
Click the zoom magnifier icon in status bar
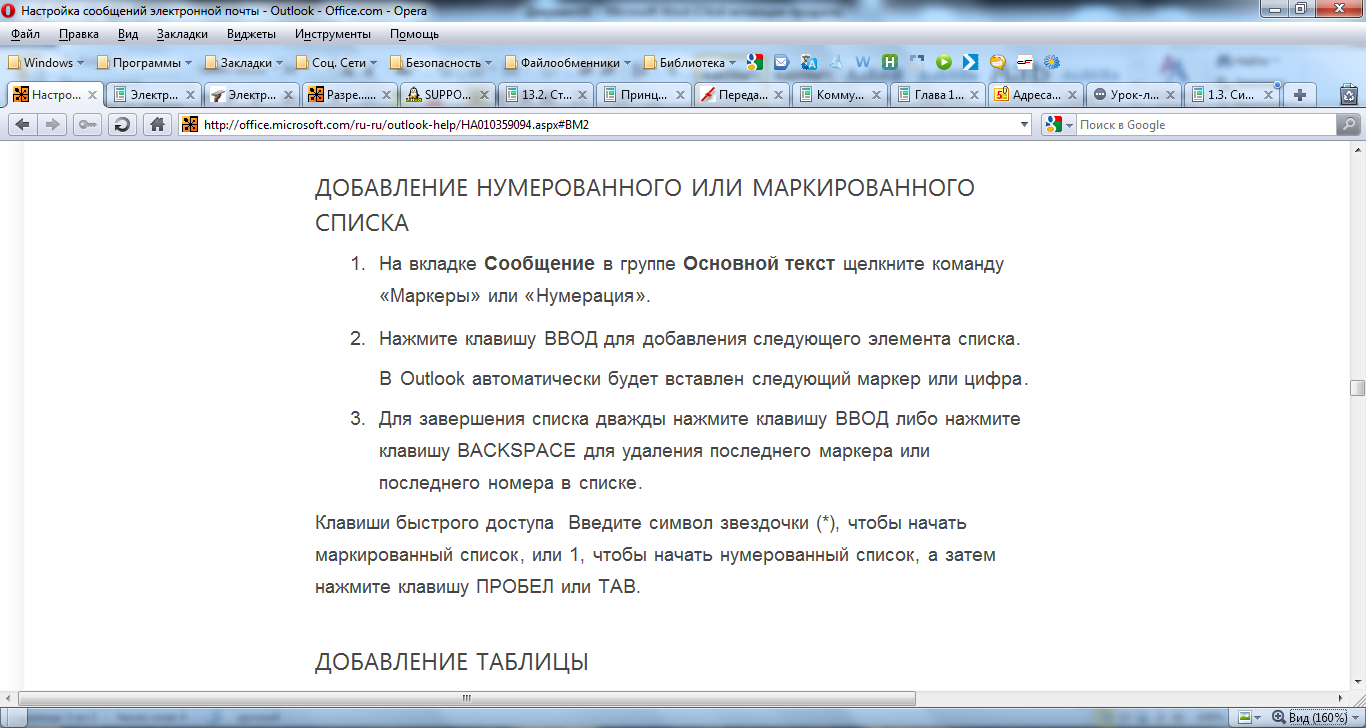click(x=1278, y=718)
